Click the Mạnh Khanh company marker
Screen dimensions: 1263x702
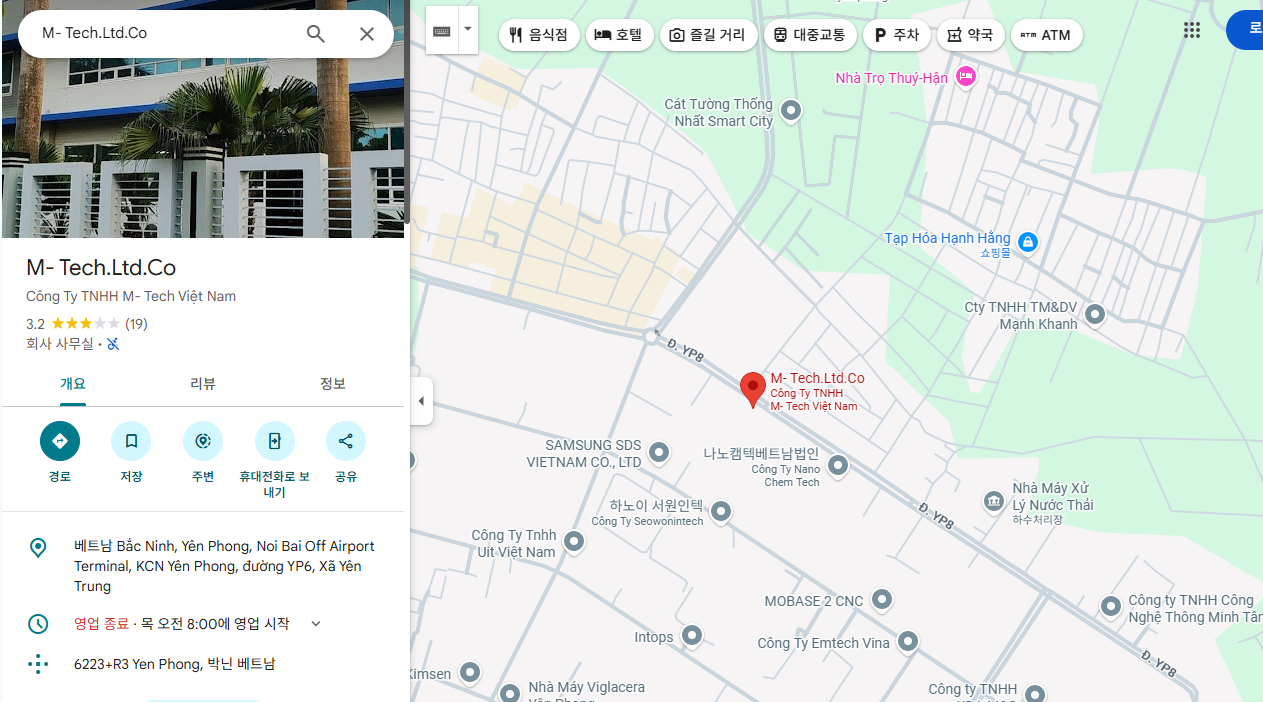1095,315
